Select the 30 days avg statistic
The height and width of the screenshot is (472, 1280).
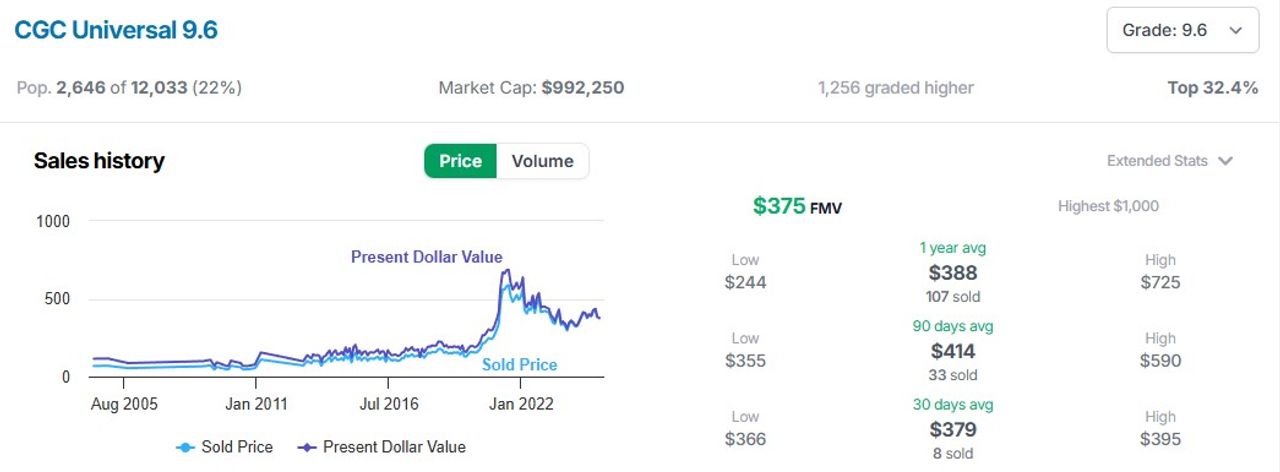953,429
